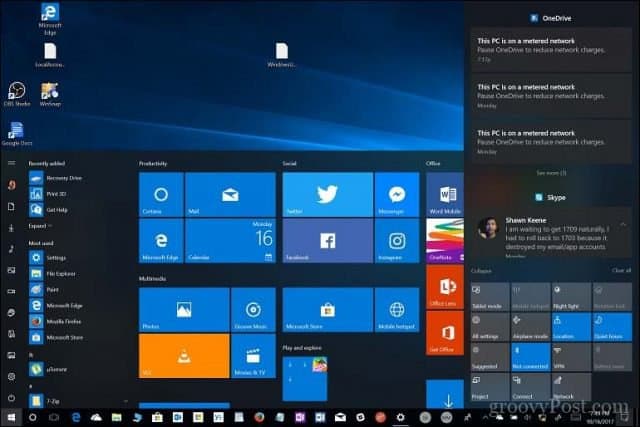The height and width of the screenshot is (427, 640).
Task: Open Mozilla Firefox from Most used list
Action: point(78,322)
